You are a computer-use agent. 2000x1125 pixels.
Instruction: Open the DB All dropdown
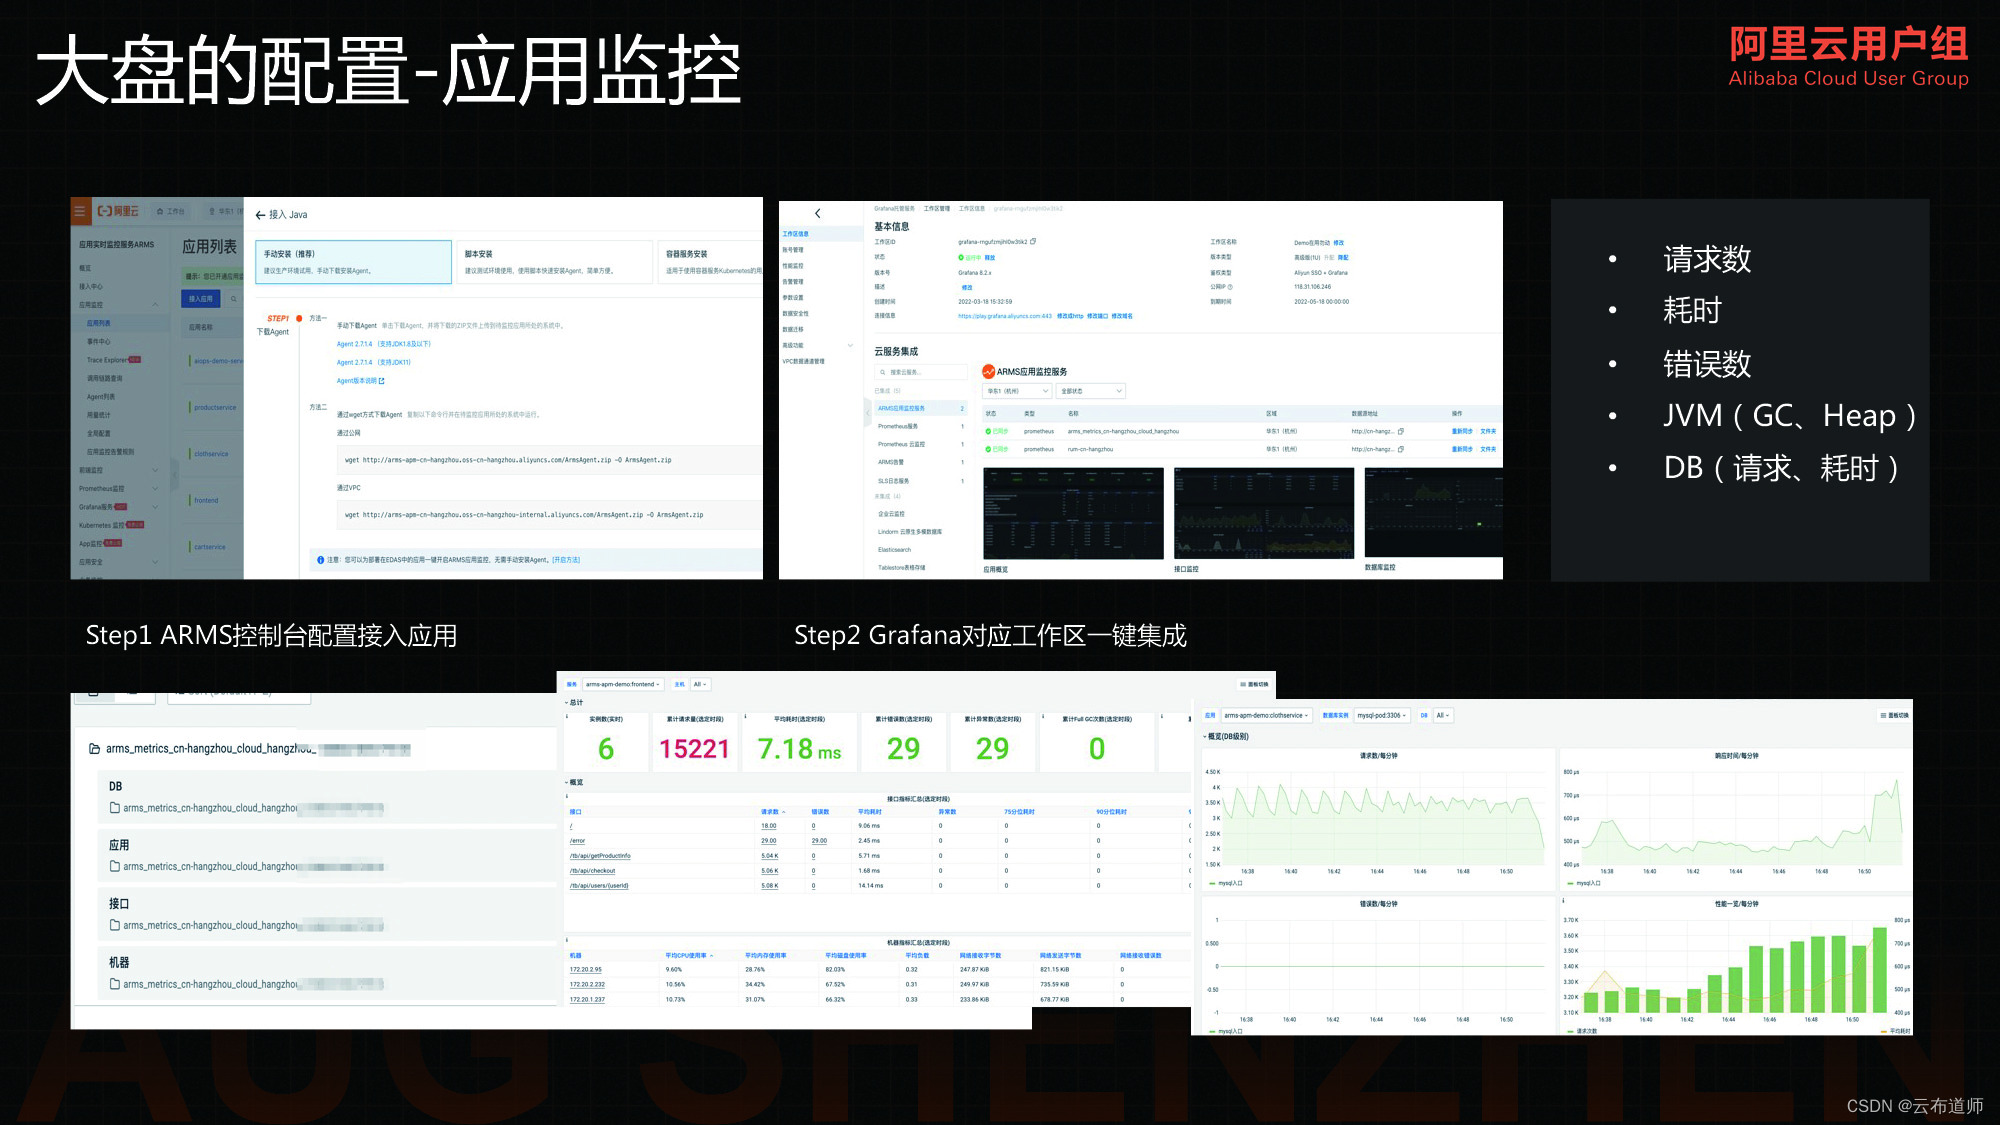[1443, 716]
